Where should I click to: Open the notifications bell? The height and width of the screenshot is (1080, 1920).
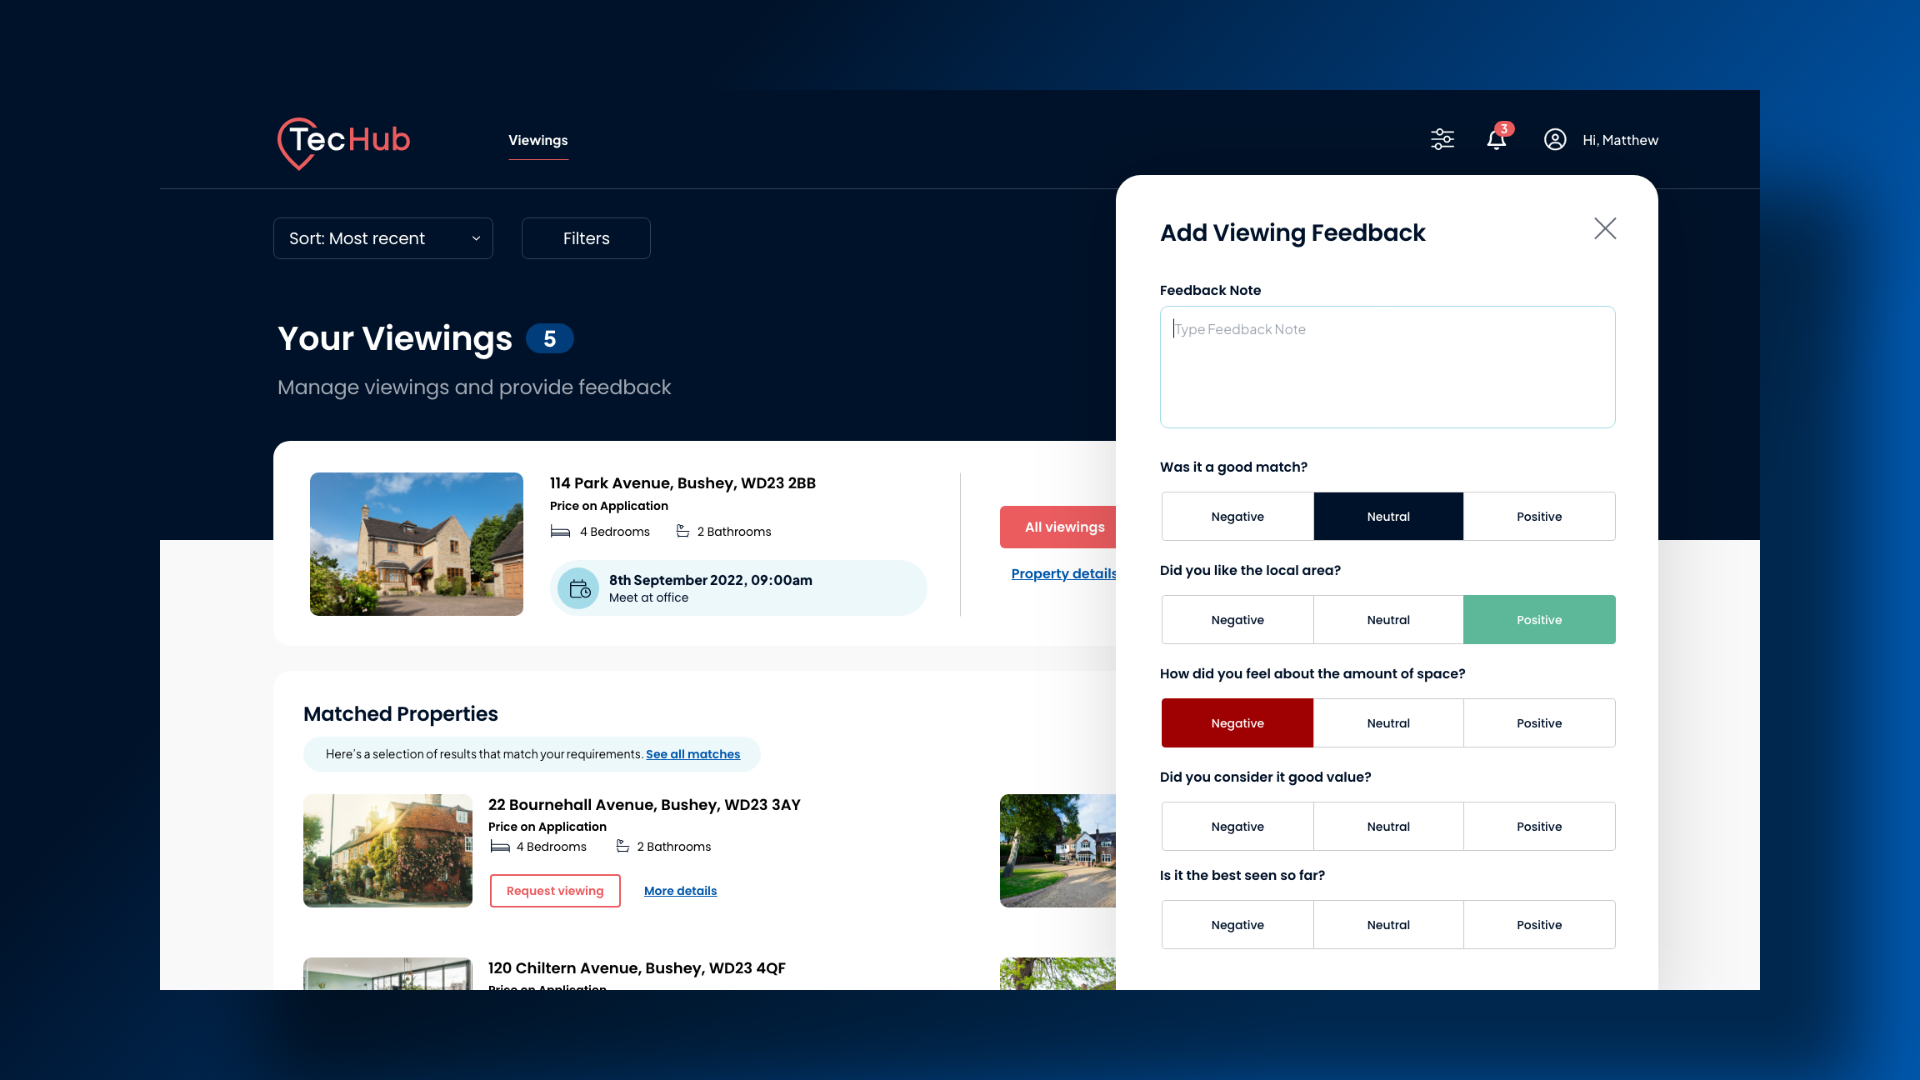(1496, 140)
